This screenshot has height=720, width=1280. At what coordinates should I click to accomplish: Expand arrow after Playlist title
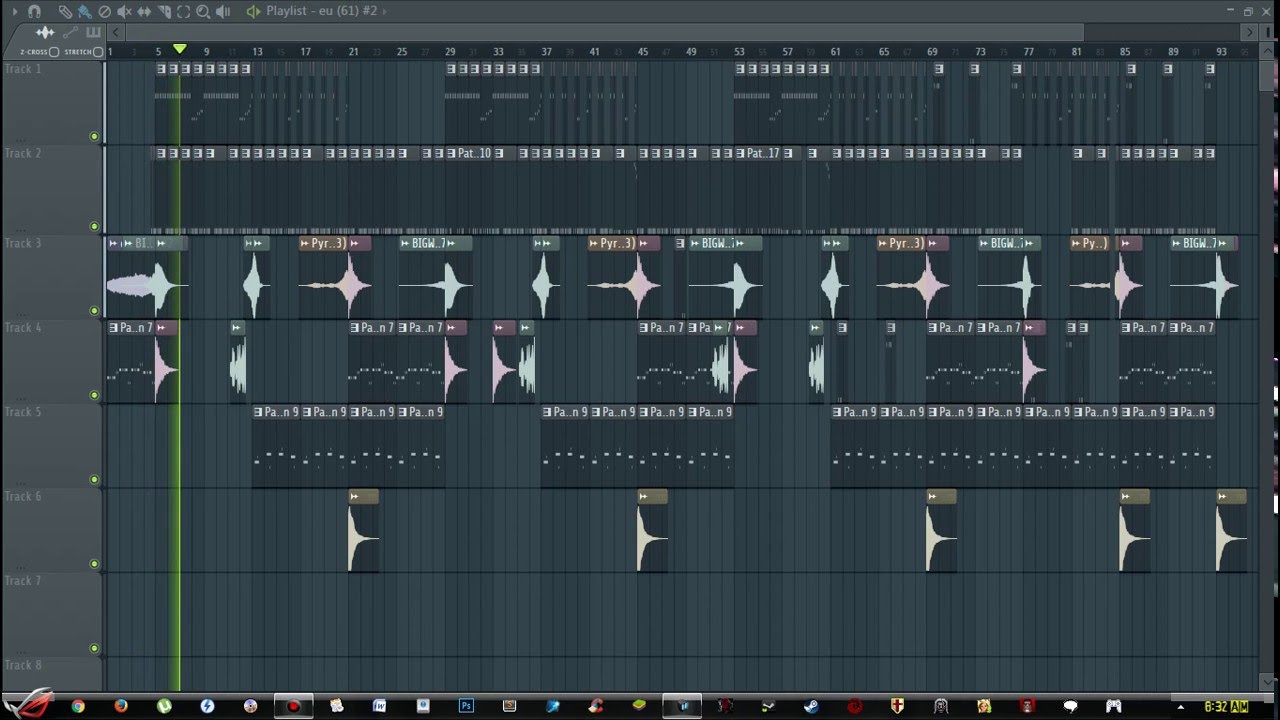click(385, 11)
